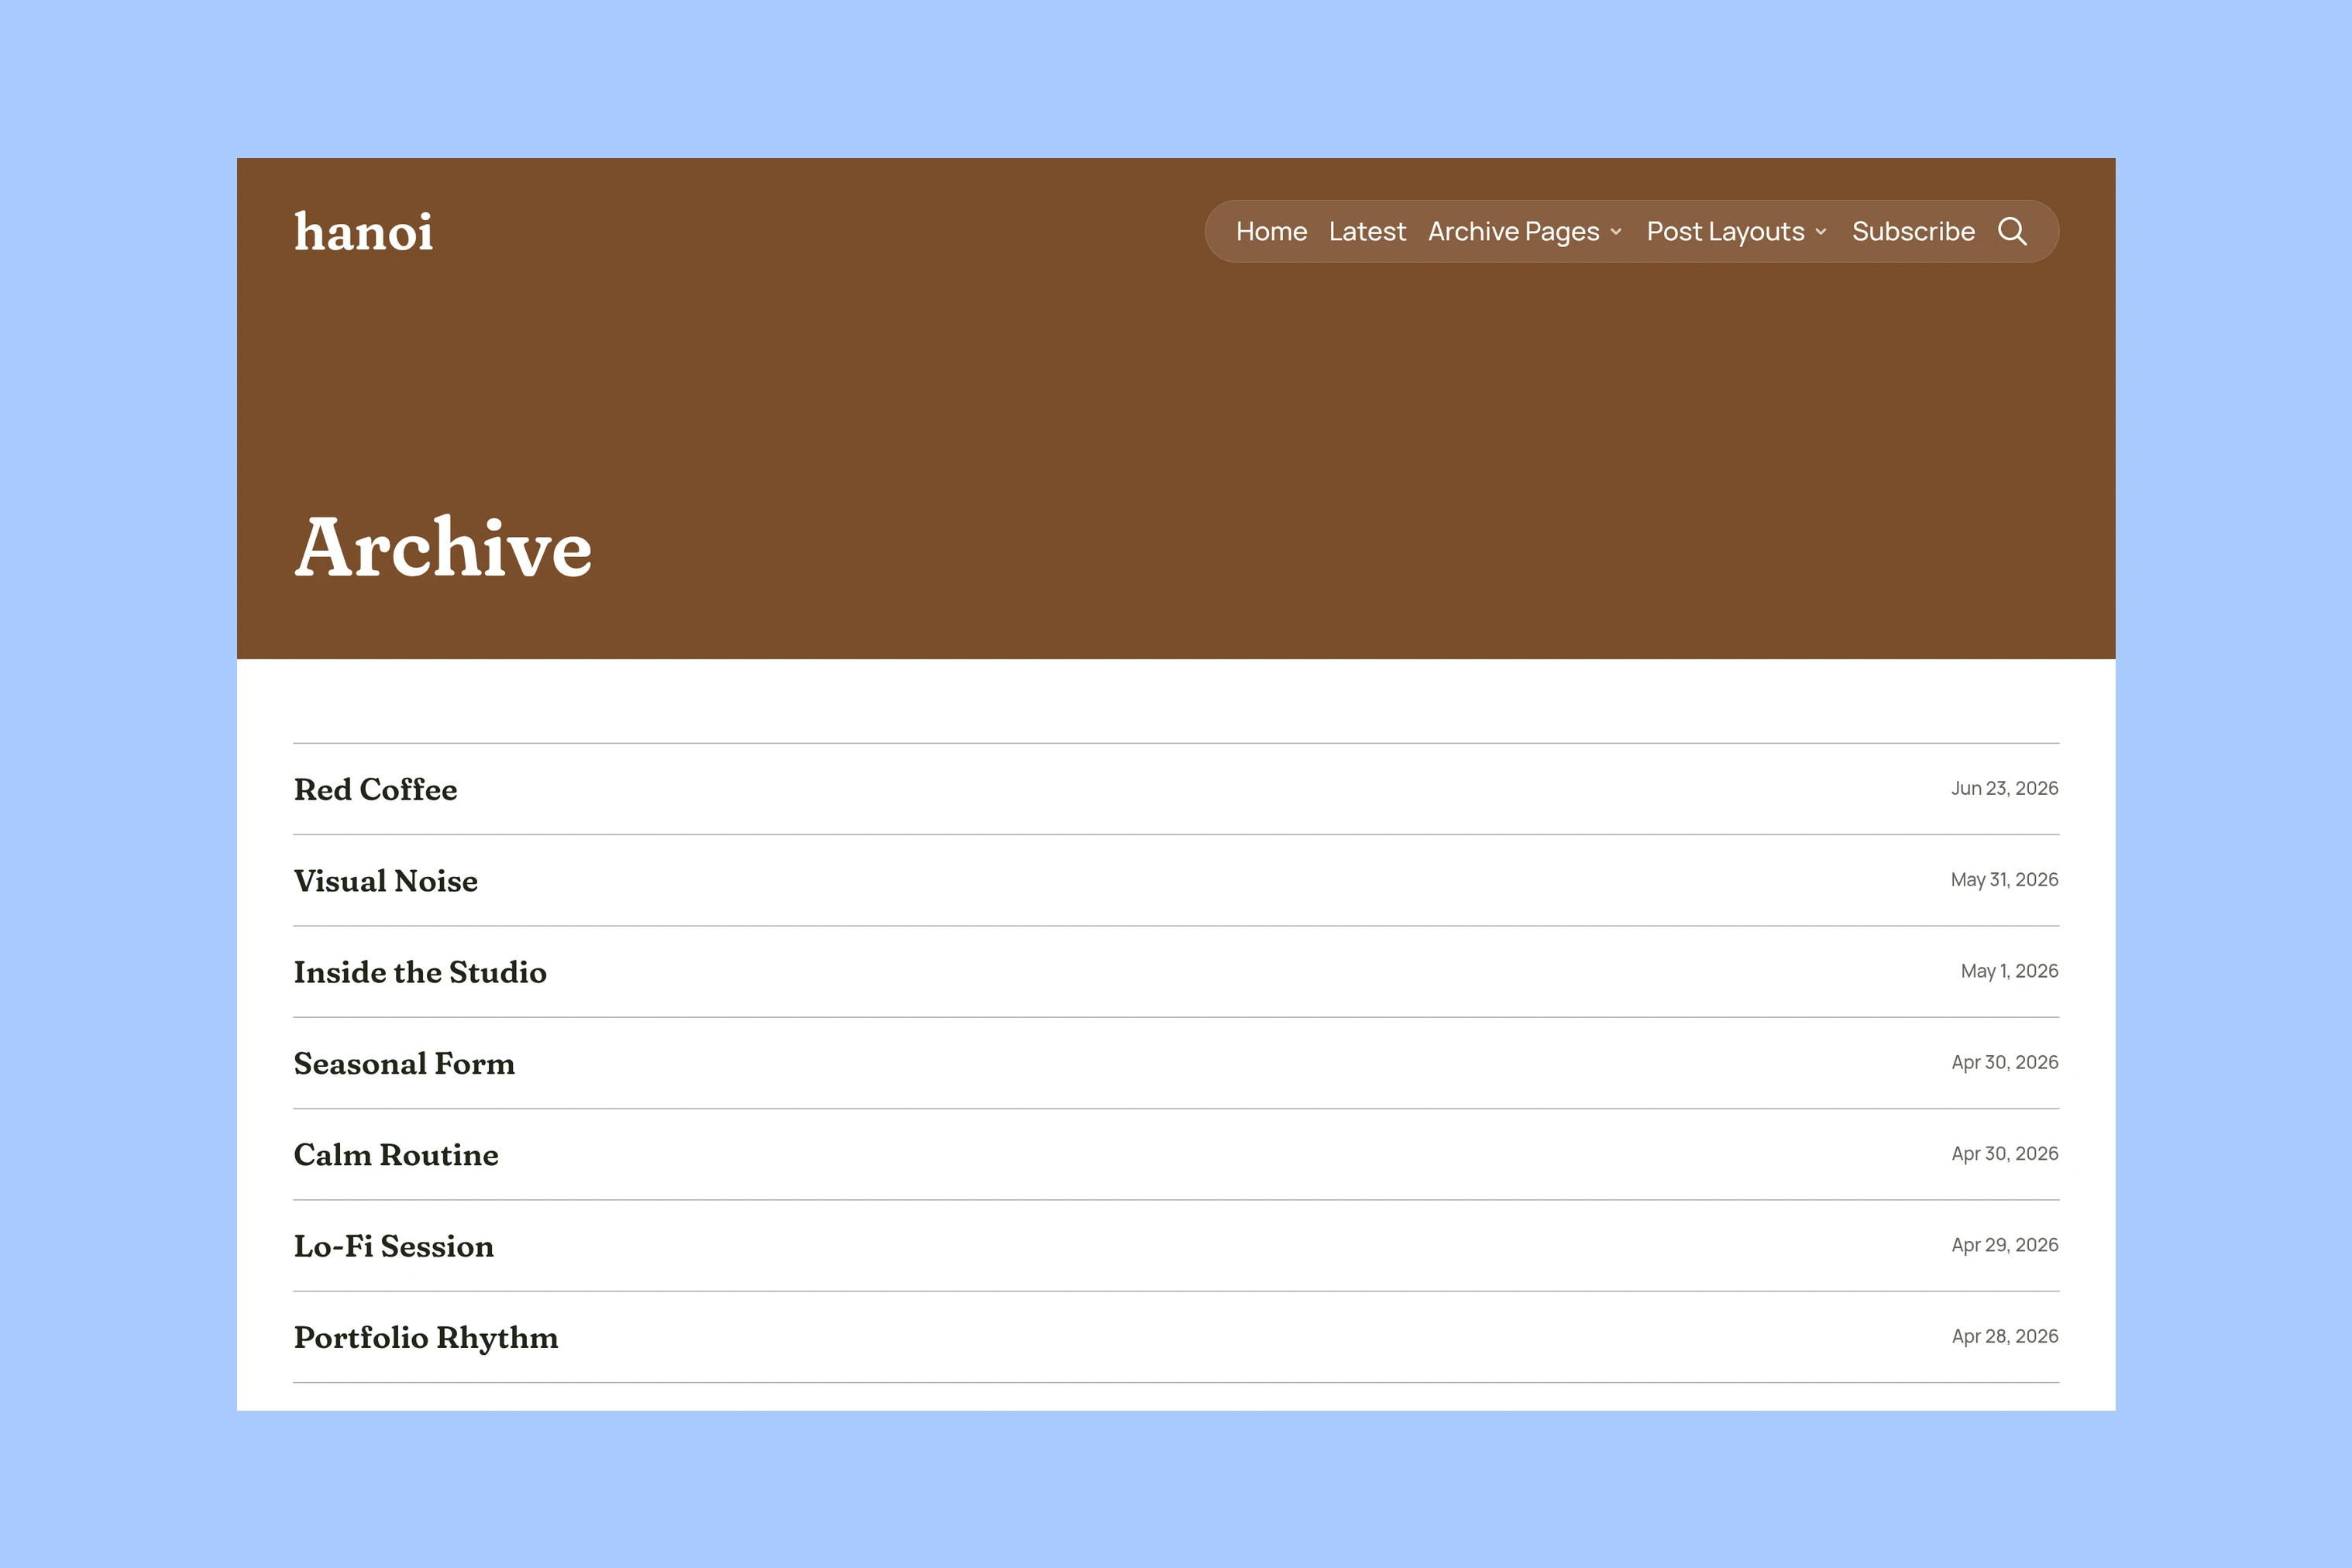Click the Apr 29, 2026 date
The height and width of the screenshot is (1568, 2352).
[2004, 1245]
